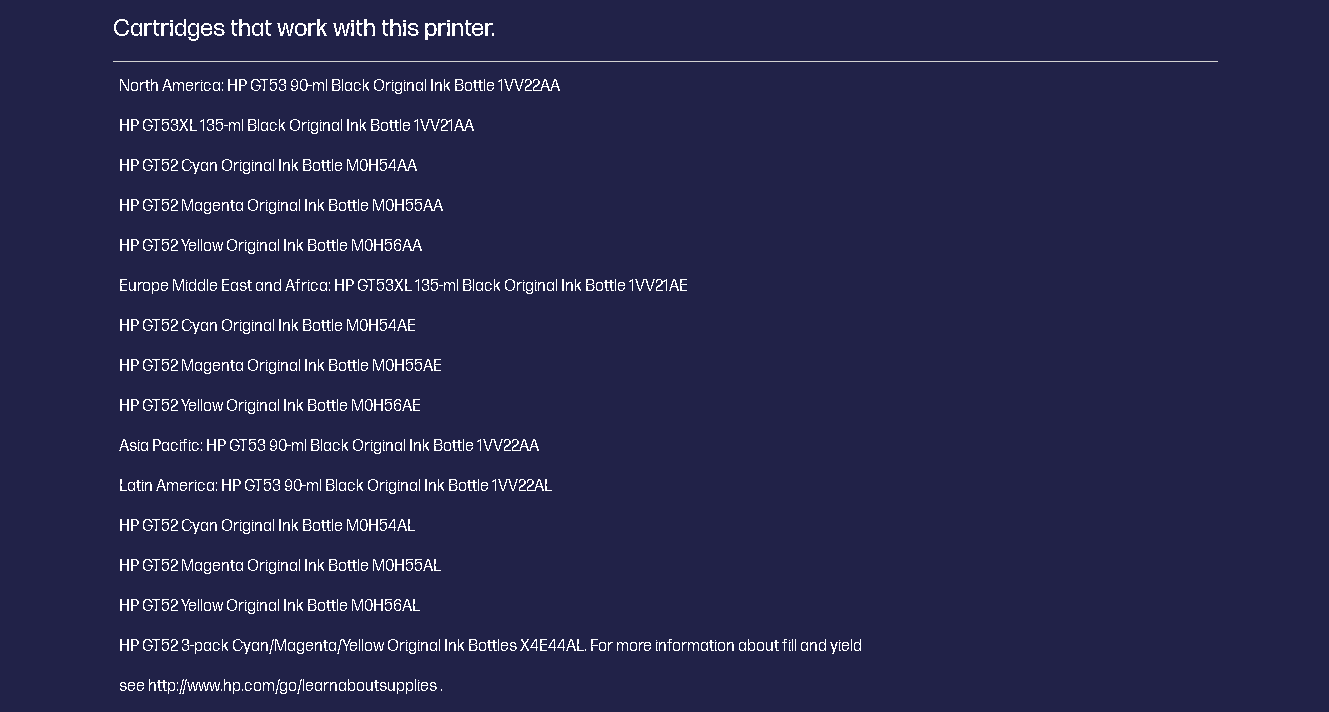Open the hp.com learnaboutsupplies URL

pos(293,686)
